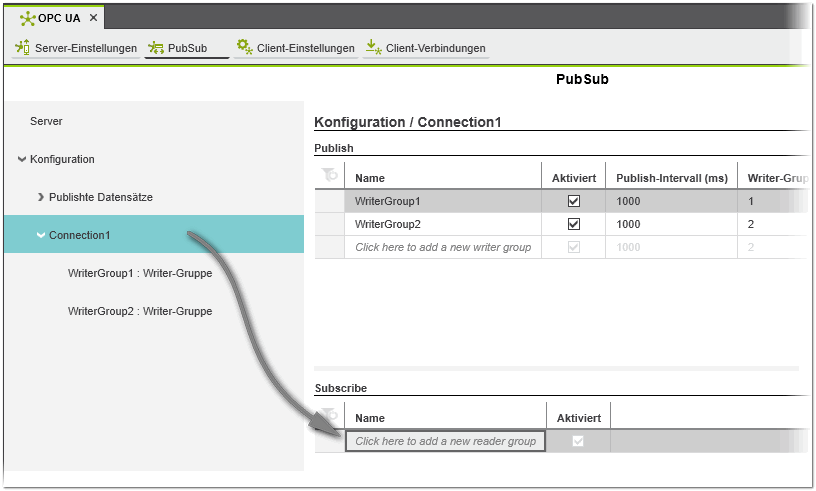Click the Server-Einstellungen toolbar icon
Image resolution: width=816 pixels, height=491 pixels.
(x=22, y=48)
